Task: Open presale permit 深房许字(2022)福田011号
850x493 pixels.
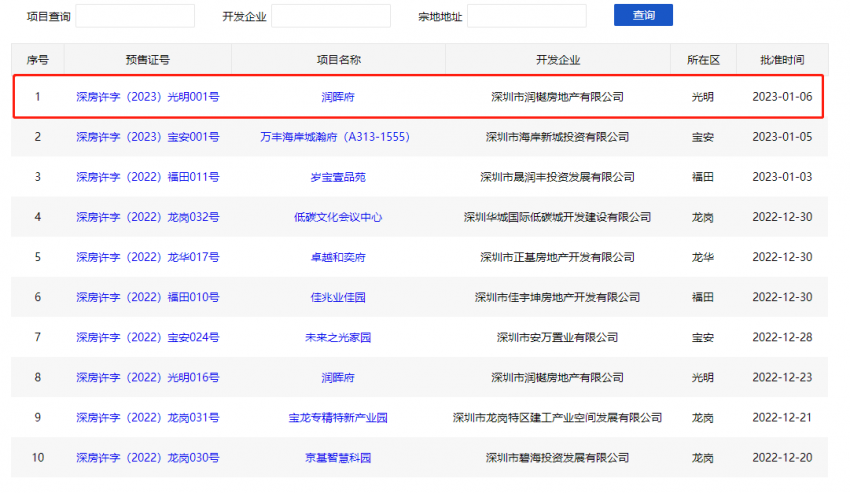Action: [x=147, y=177]
